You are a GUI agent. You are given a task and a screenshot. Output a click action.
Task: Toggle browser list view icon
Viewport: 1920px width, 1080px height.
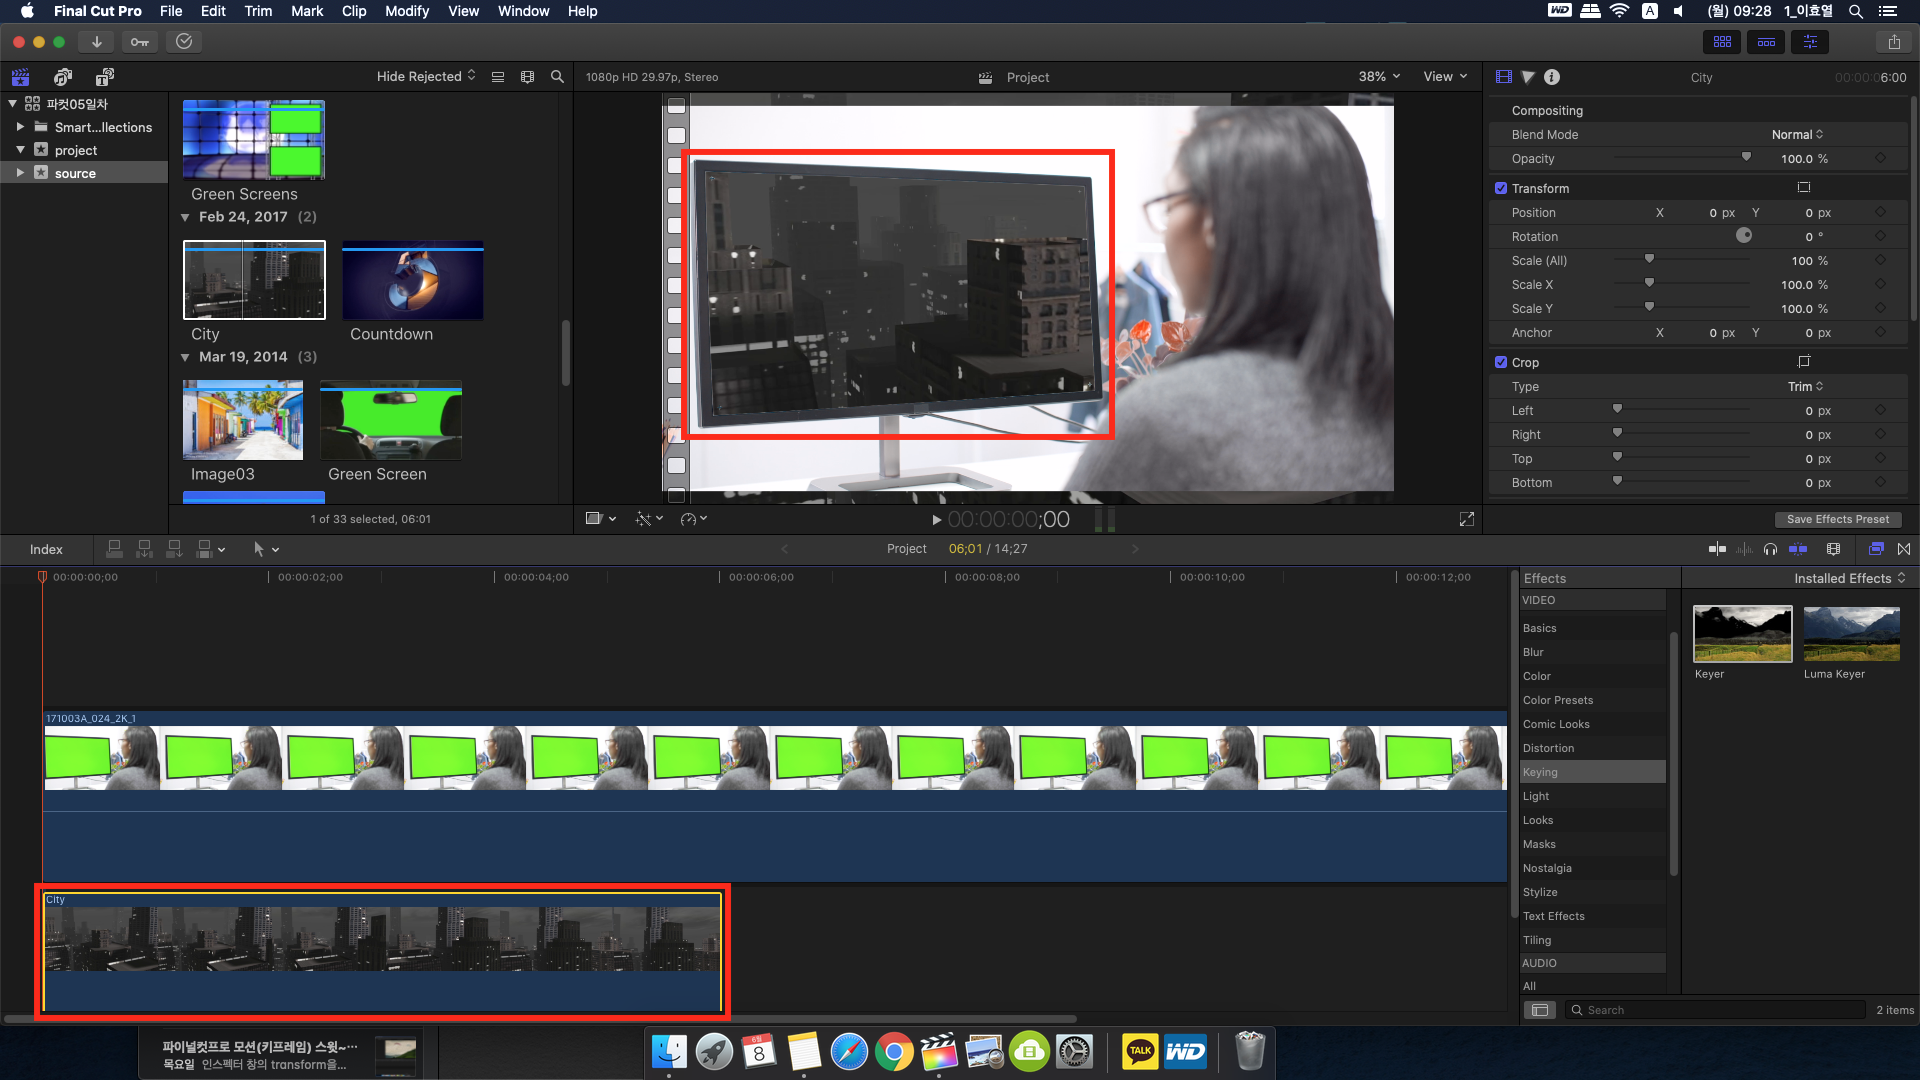(498, 77)
